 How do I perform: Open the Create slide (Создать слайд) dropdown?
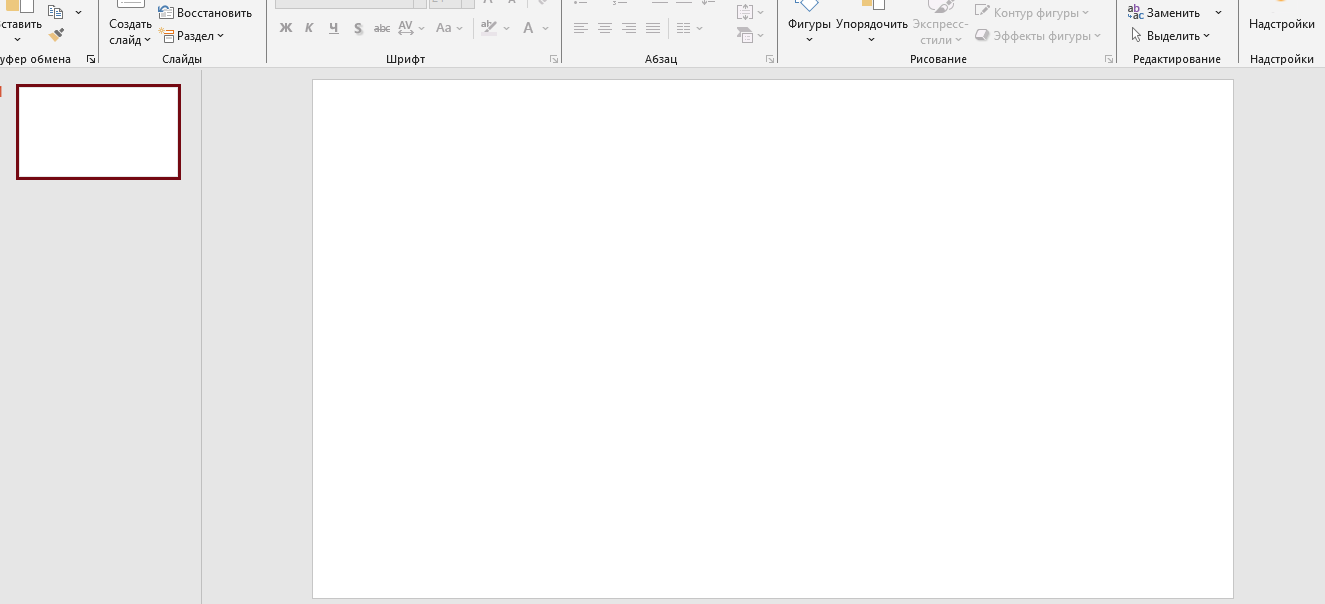[x=130, y=40]
